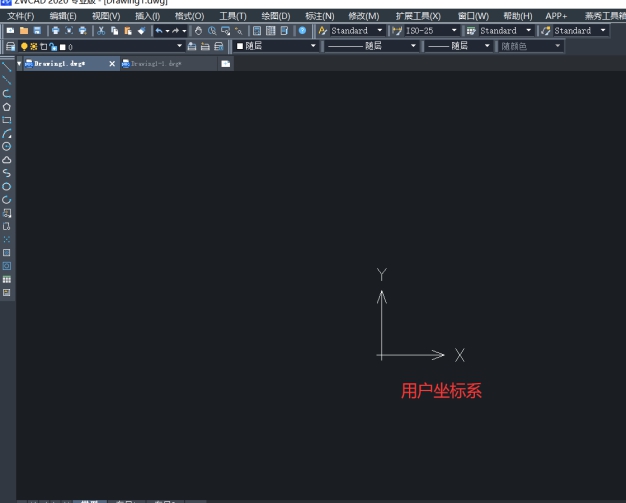Image resolution: width=626 pixels, height=503 pixels.
Task: Click the Save disk icon
Action: 37,31
